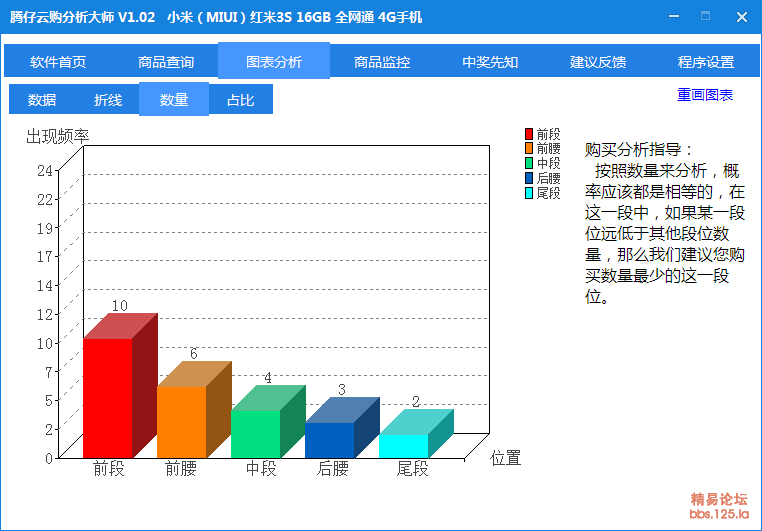This screenshot has width=762, height=531.
Task: Open the 程序设置 tab
Action: pos(706,62)
